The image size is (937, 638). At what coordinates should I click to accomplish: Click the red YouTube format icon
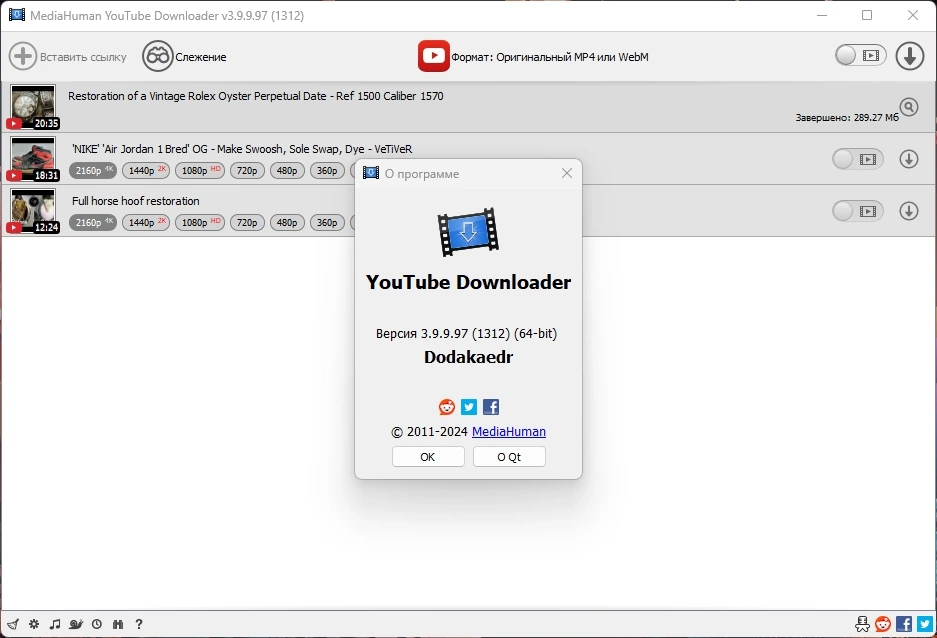pos(433,56)
